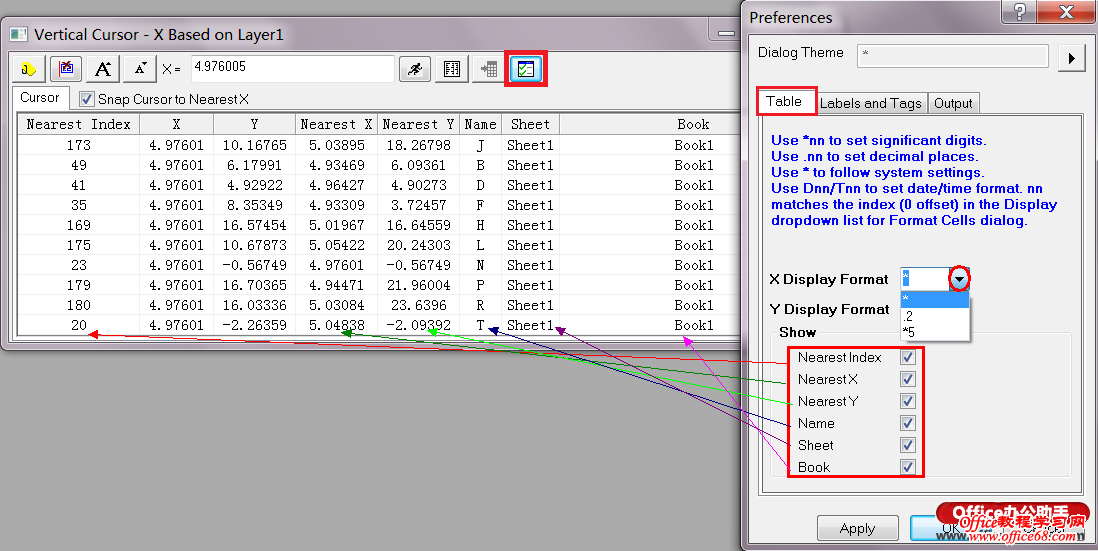Uncheck the Nearest Index checkbox

[908, 357]
